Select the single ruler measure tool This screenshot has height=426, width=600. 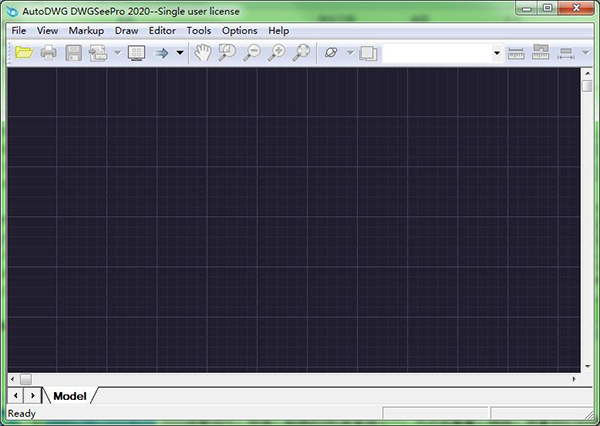(x=516, y=53)
